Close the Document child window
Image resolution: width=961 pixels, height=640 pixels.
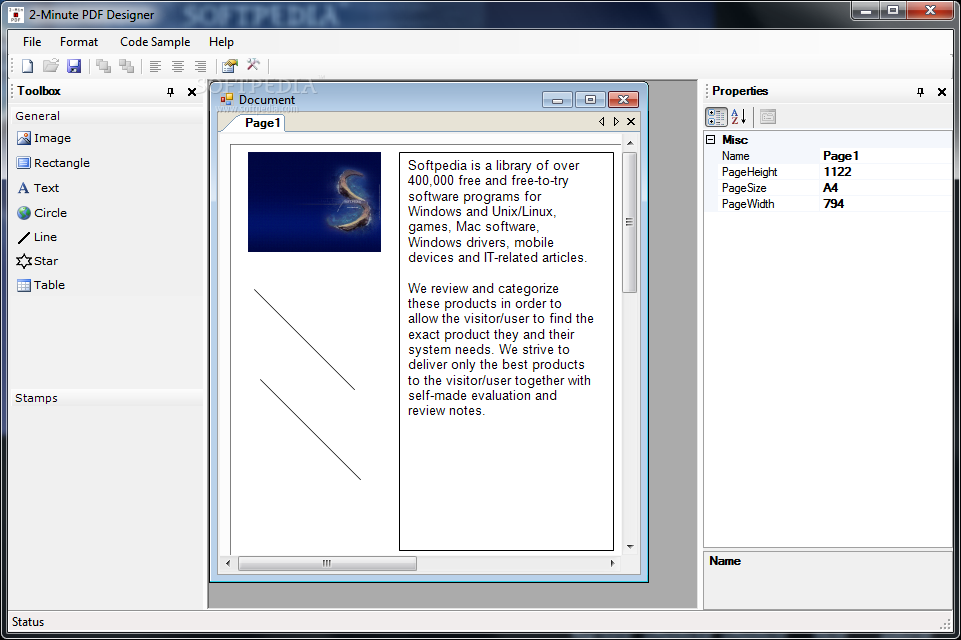[623, 99]
